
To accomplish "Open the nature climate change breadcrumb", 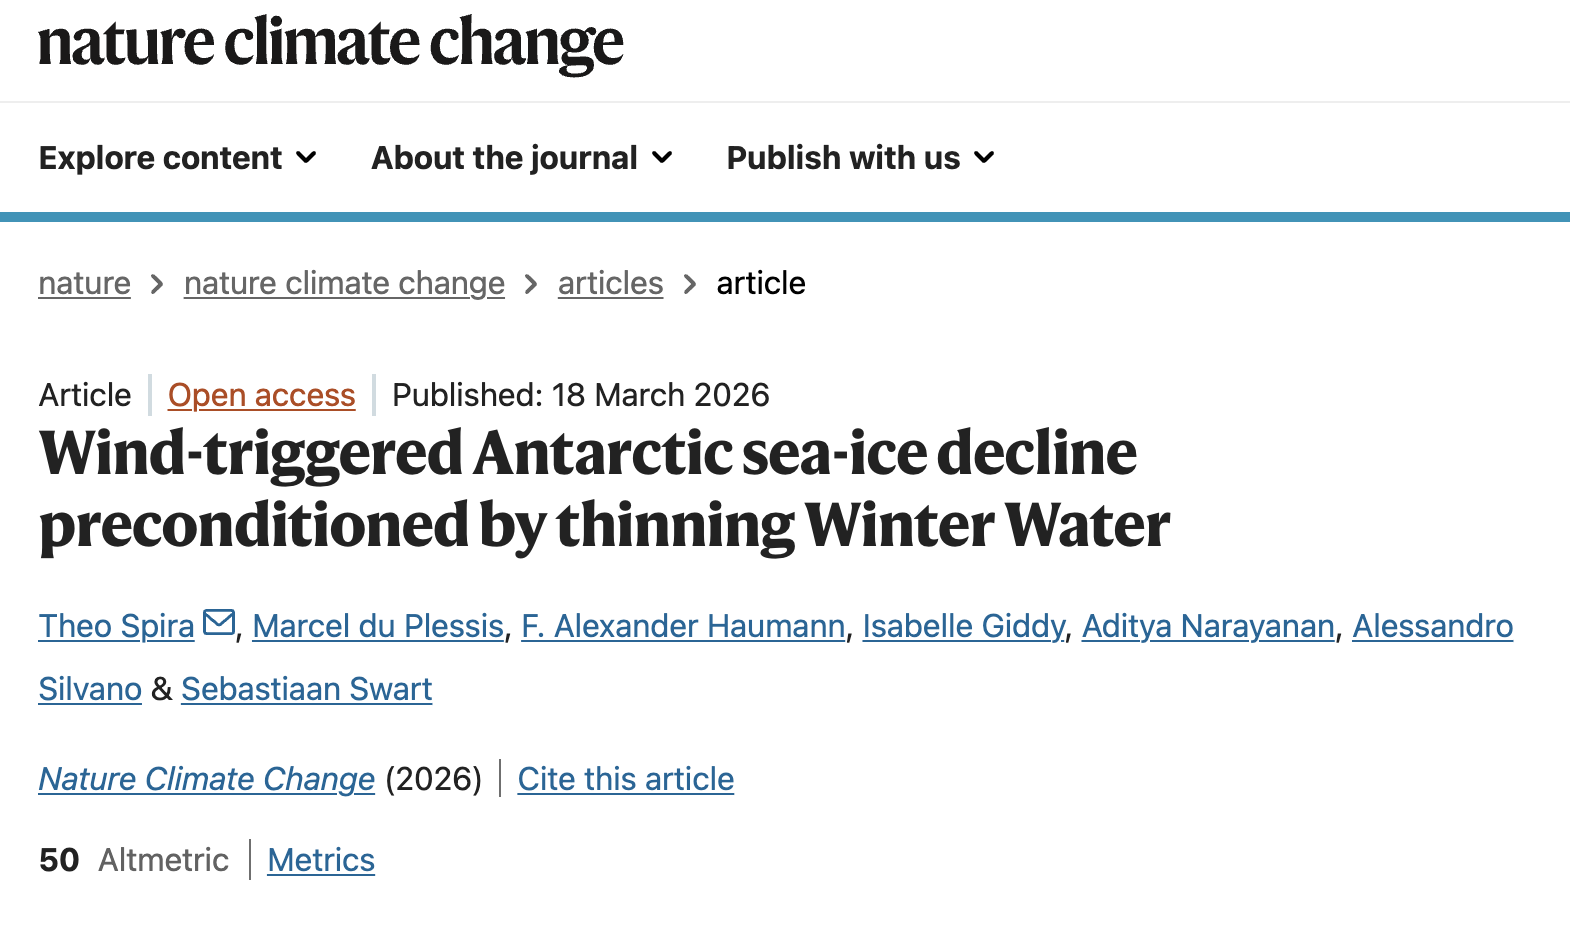I will click(x=344, y=284).
